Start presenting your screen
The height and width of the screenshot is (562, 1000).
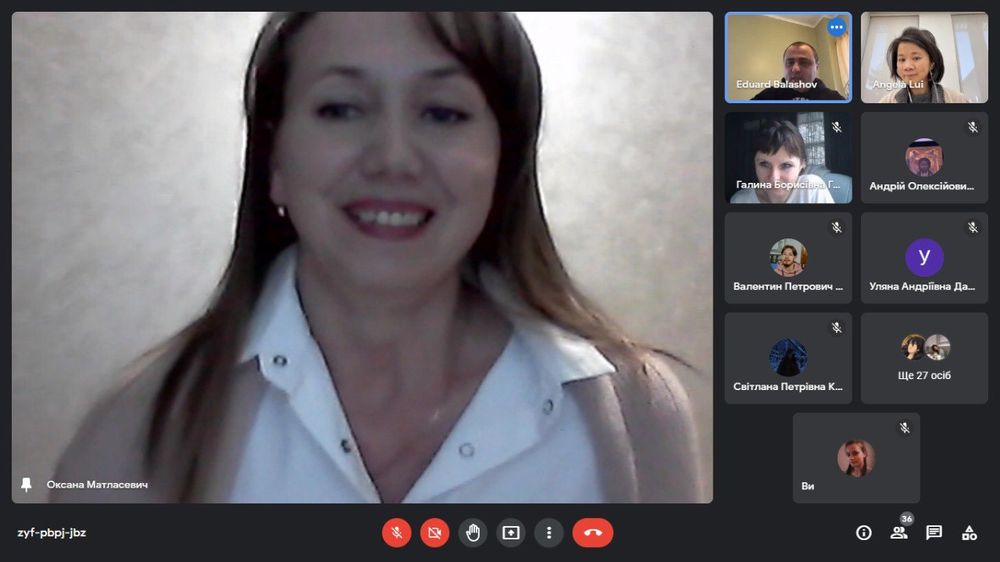coord(511,533)
